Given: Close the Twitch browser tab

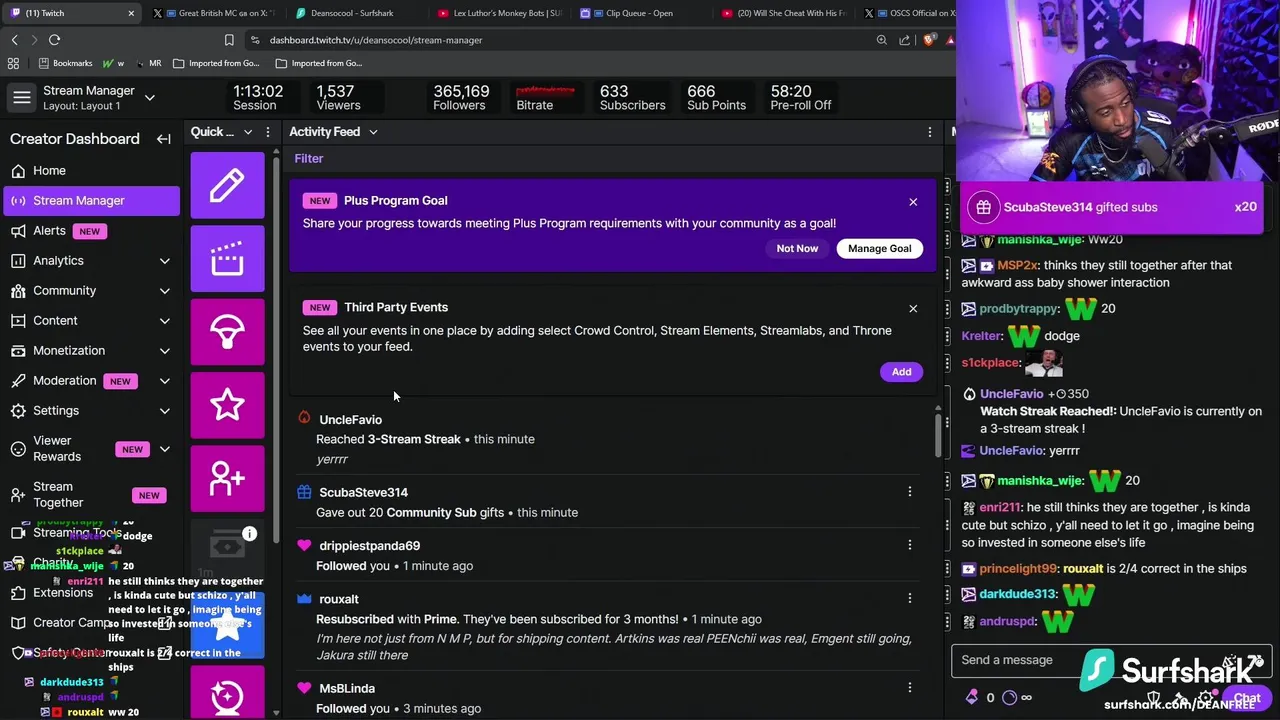Looking at the screenshot, I should point(131,13).
